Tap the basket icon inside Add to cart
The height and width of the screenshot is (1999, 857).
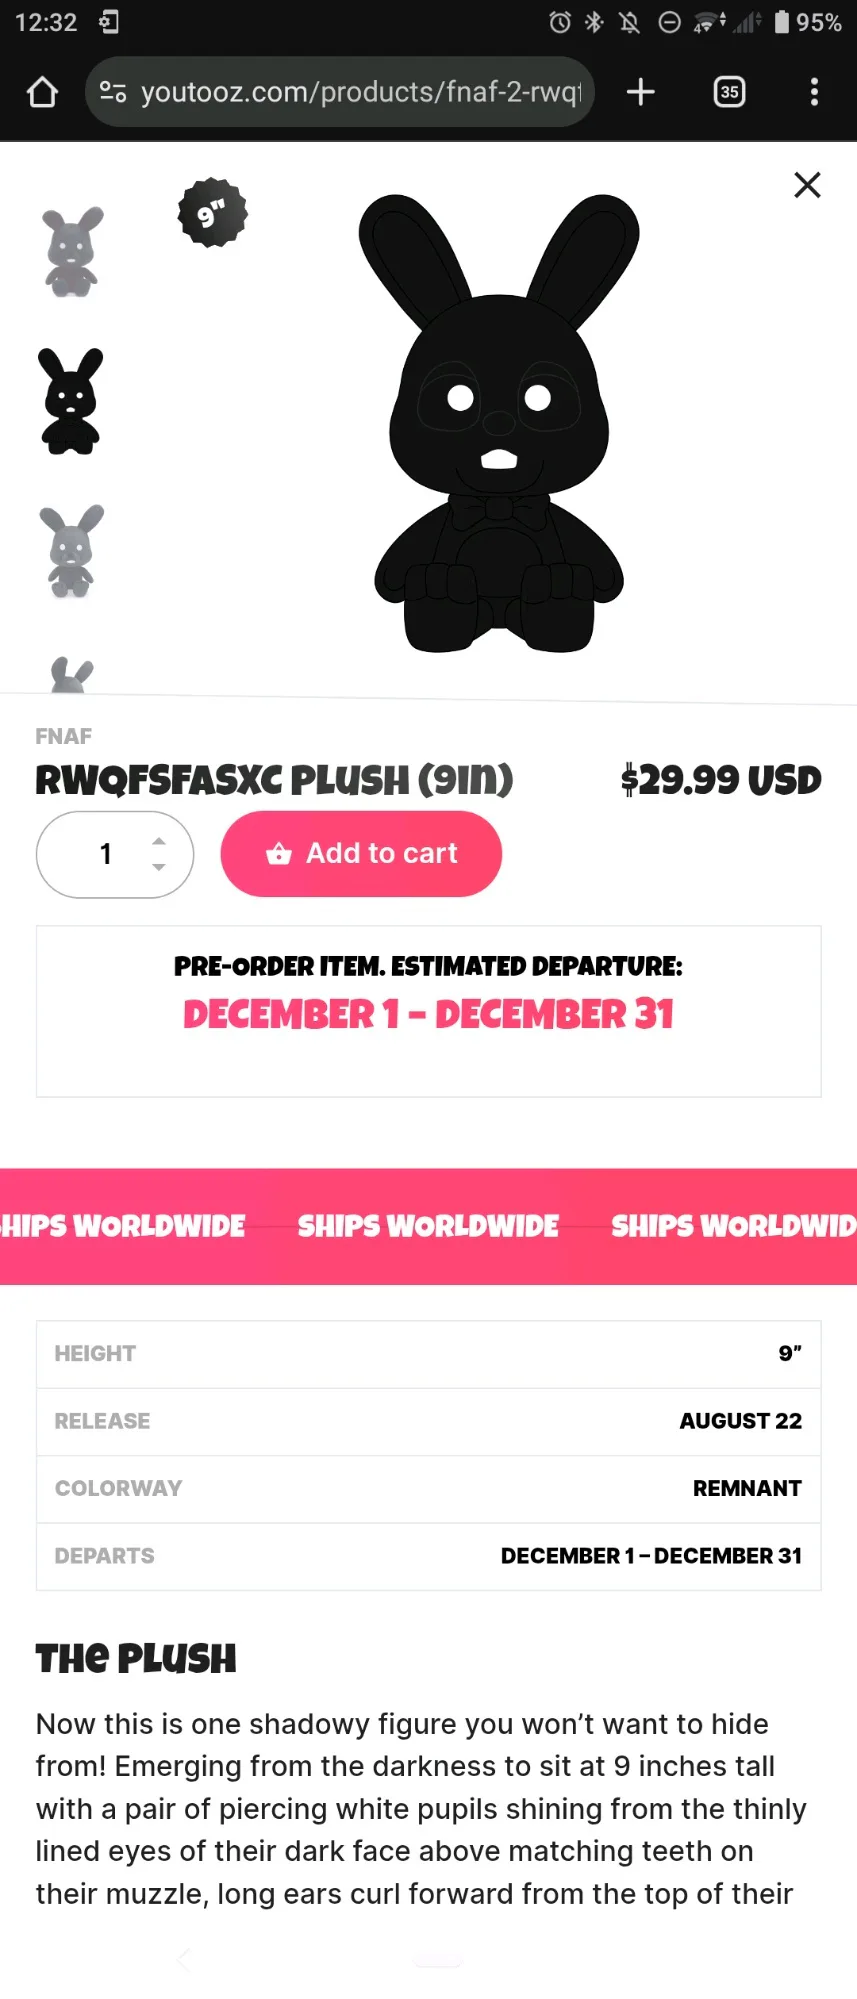pos(279,854)
